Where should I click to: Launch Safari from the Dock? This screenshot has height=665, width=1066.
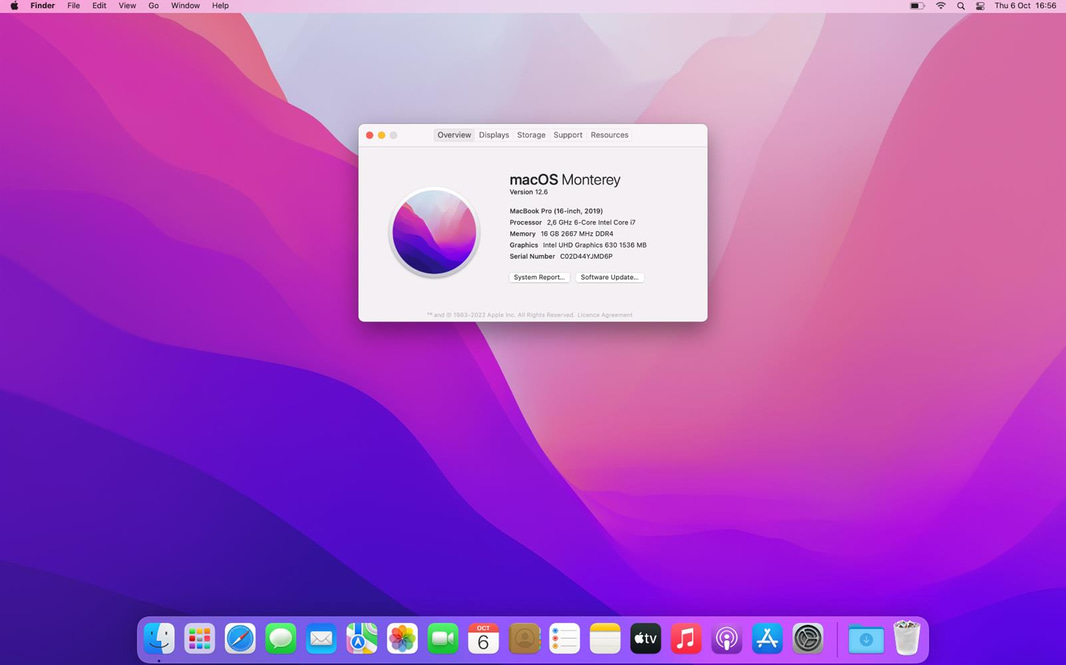pyautogui.click(x=240, y=638)
